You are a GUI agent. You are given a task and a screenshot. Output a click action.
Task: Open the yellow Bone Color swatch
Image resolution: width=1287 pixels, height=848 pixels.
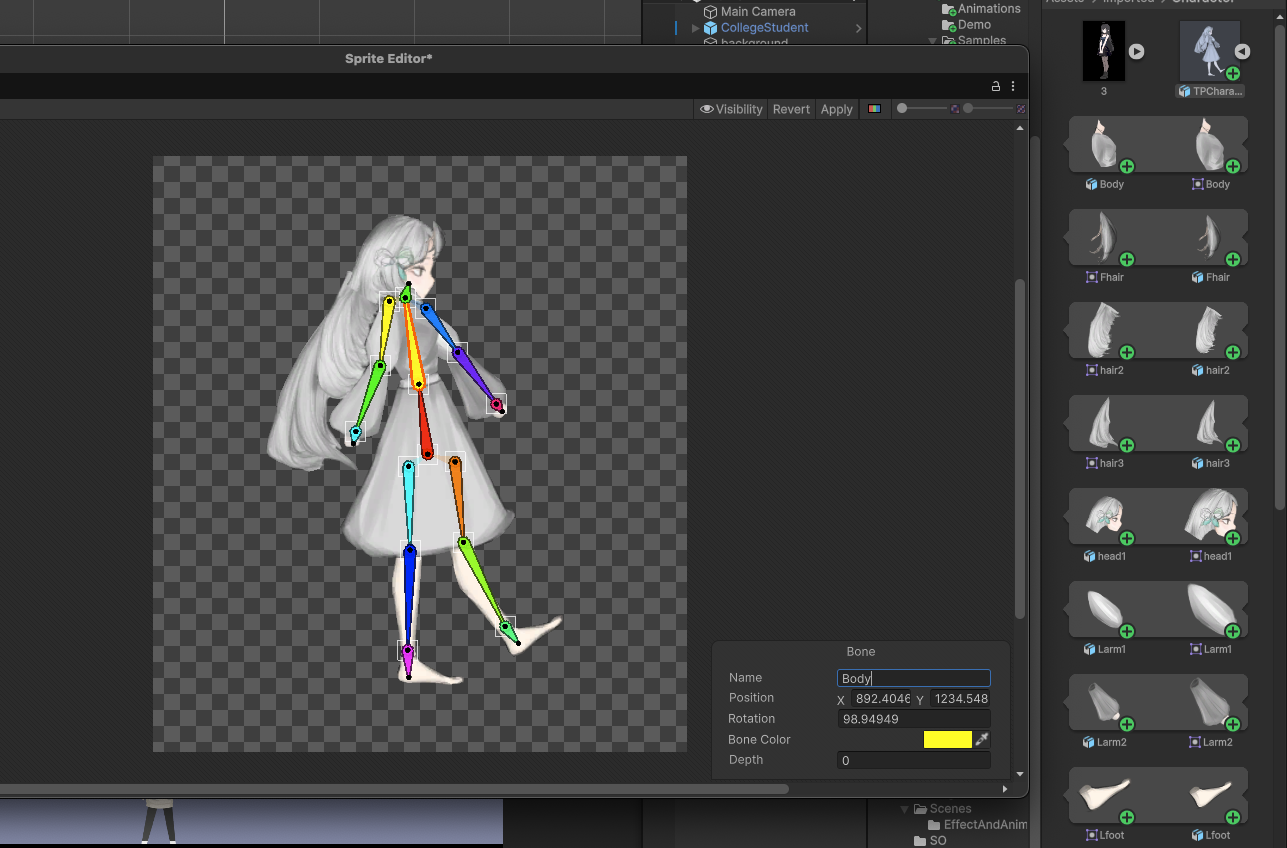tap(947, 739)
